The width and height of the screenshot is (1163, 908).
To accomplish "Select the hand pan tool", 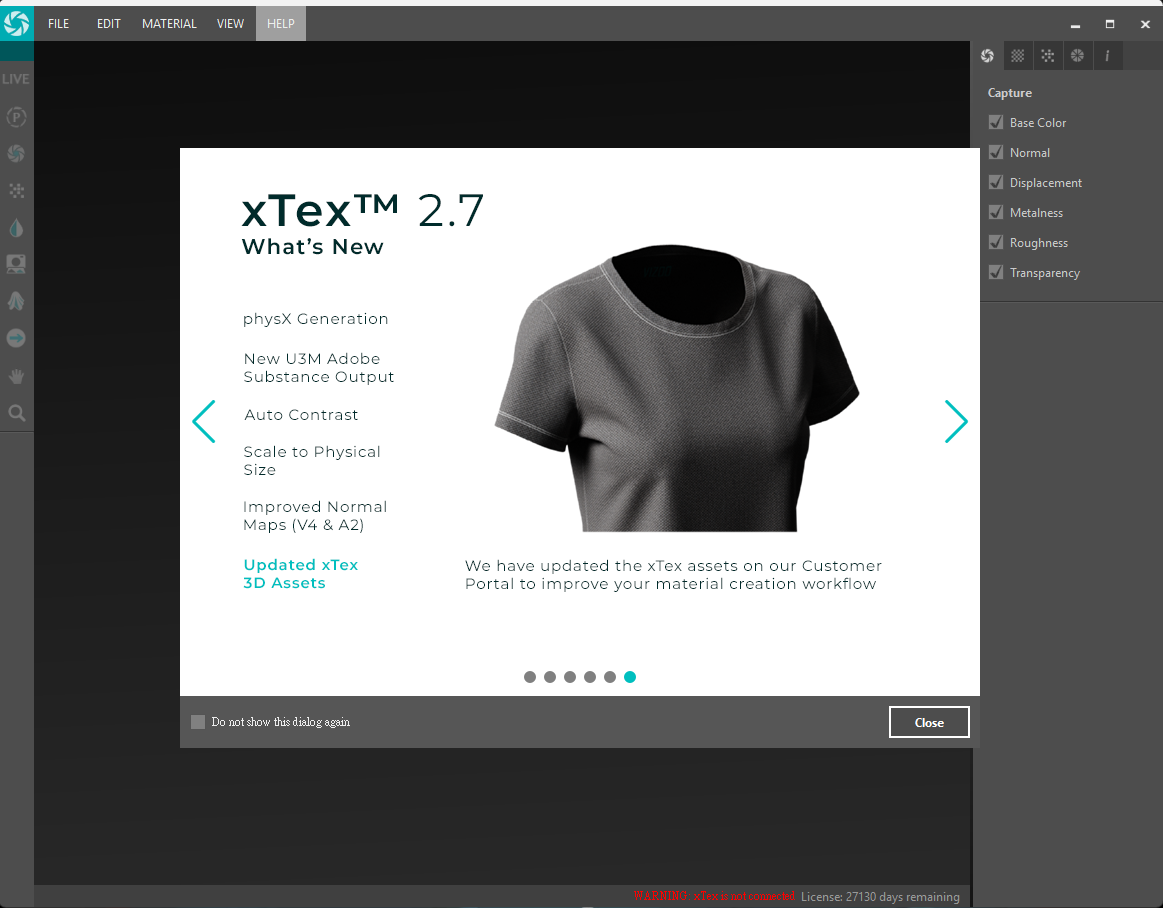I will point(16,376).
